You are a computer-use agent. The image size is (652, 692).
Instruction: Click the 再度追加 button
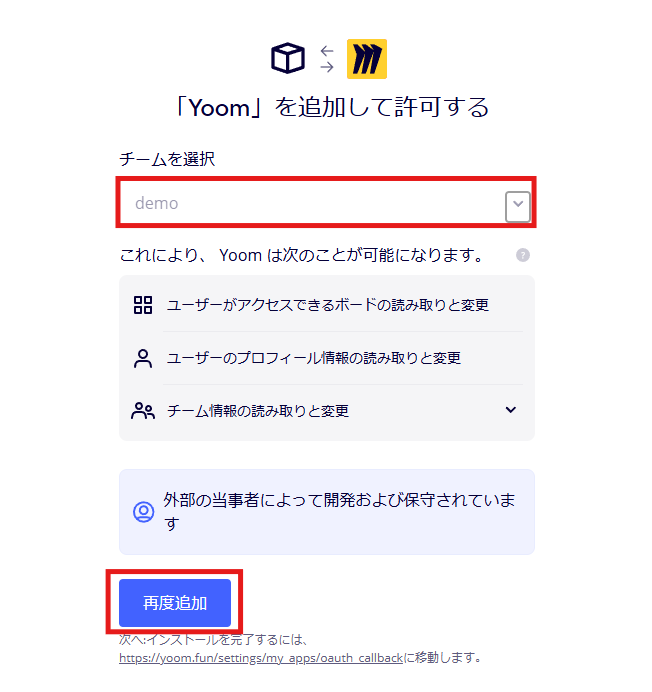175,603
